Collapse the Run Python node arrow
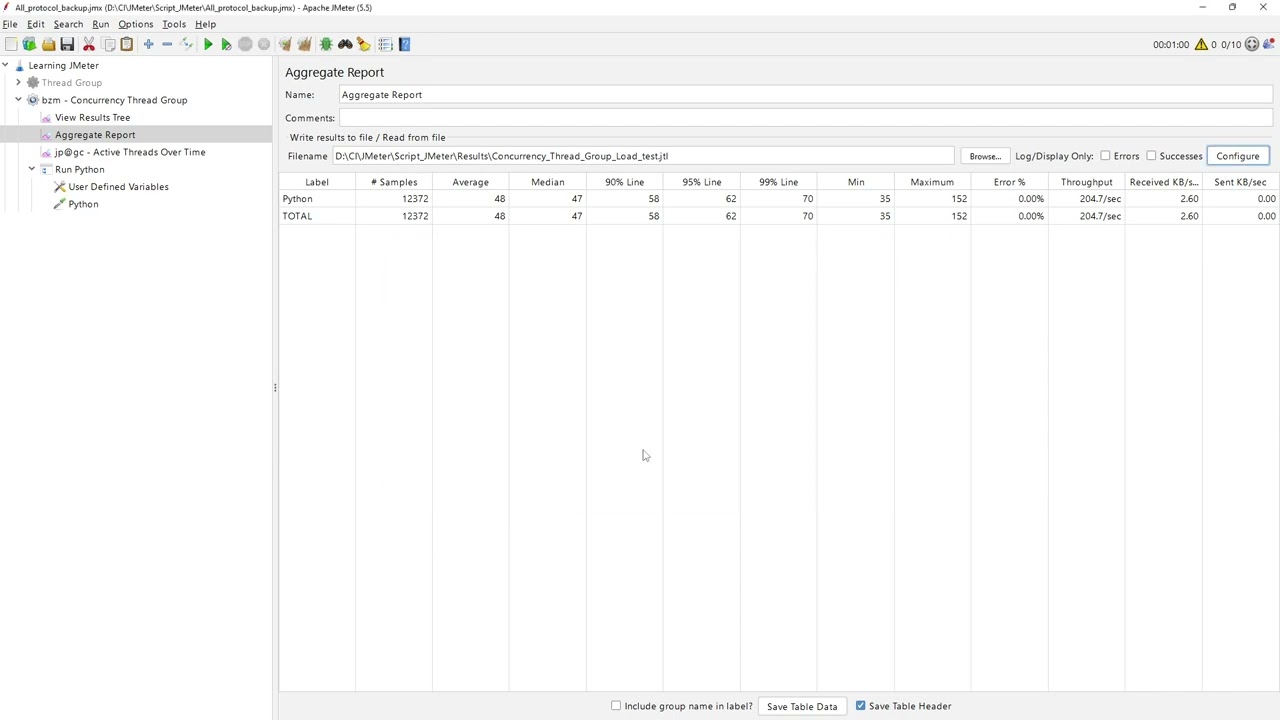This screenshot has height=720, width=1280. [x=31, y=169]
